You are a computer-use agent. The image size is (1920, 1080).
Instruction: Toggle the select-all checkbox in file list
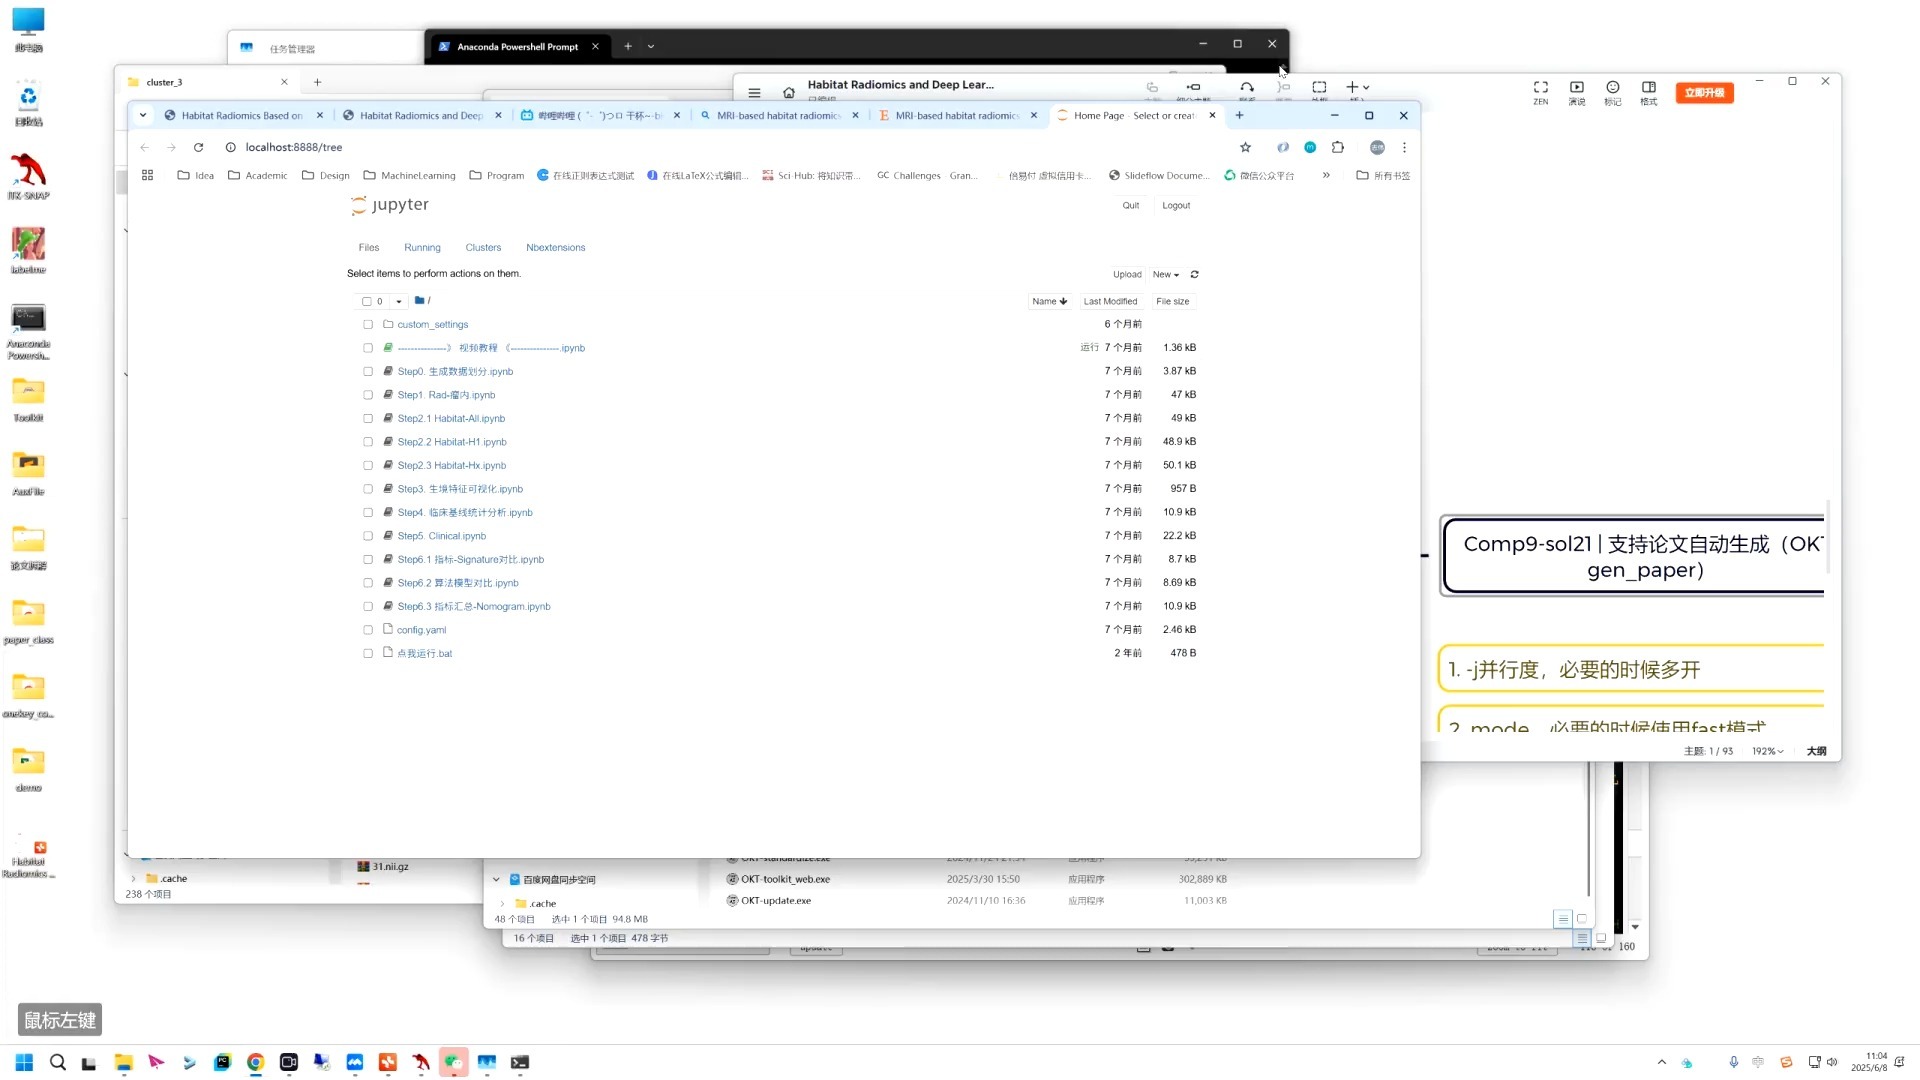click(367, 301)
